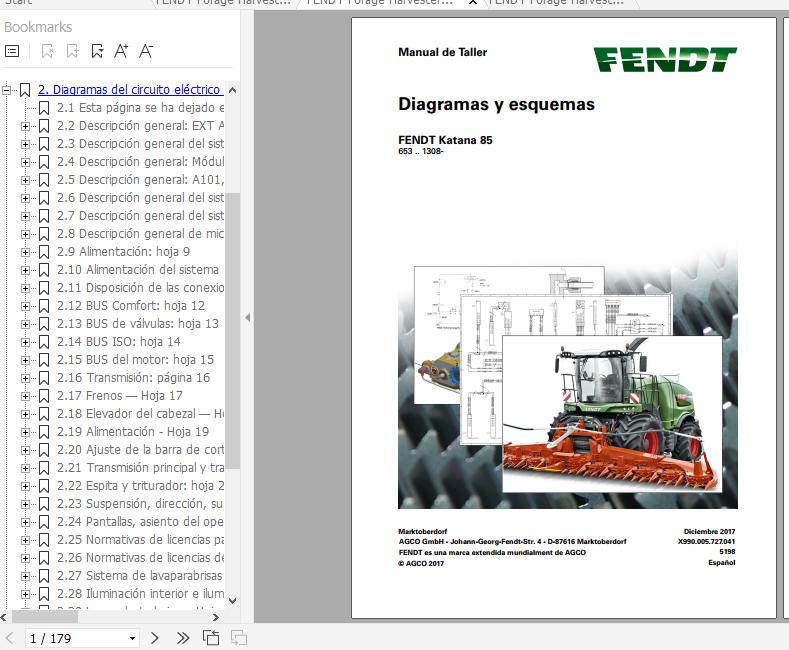Open bookmark 2.5 Descripción general: A101
This screenshot has height=650, width=789.
click(140, 180)
